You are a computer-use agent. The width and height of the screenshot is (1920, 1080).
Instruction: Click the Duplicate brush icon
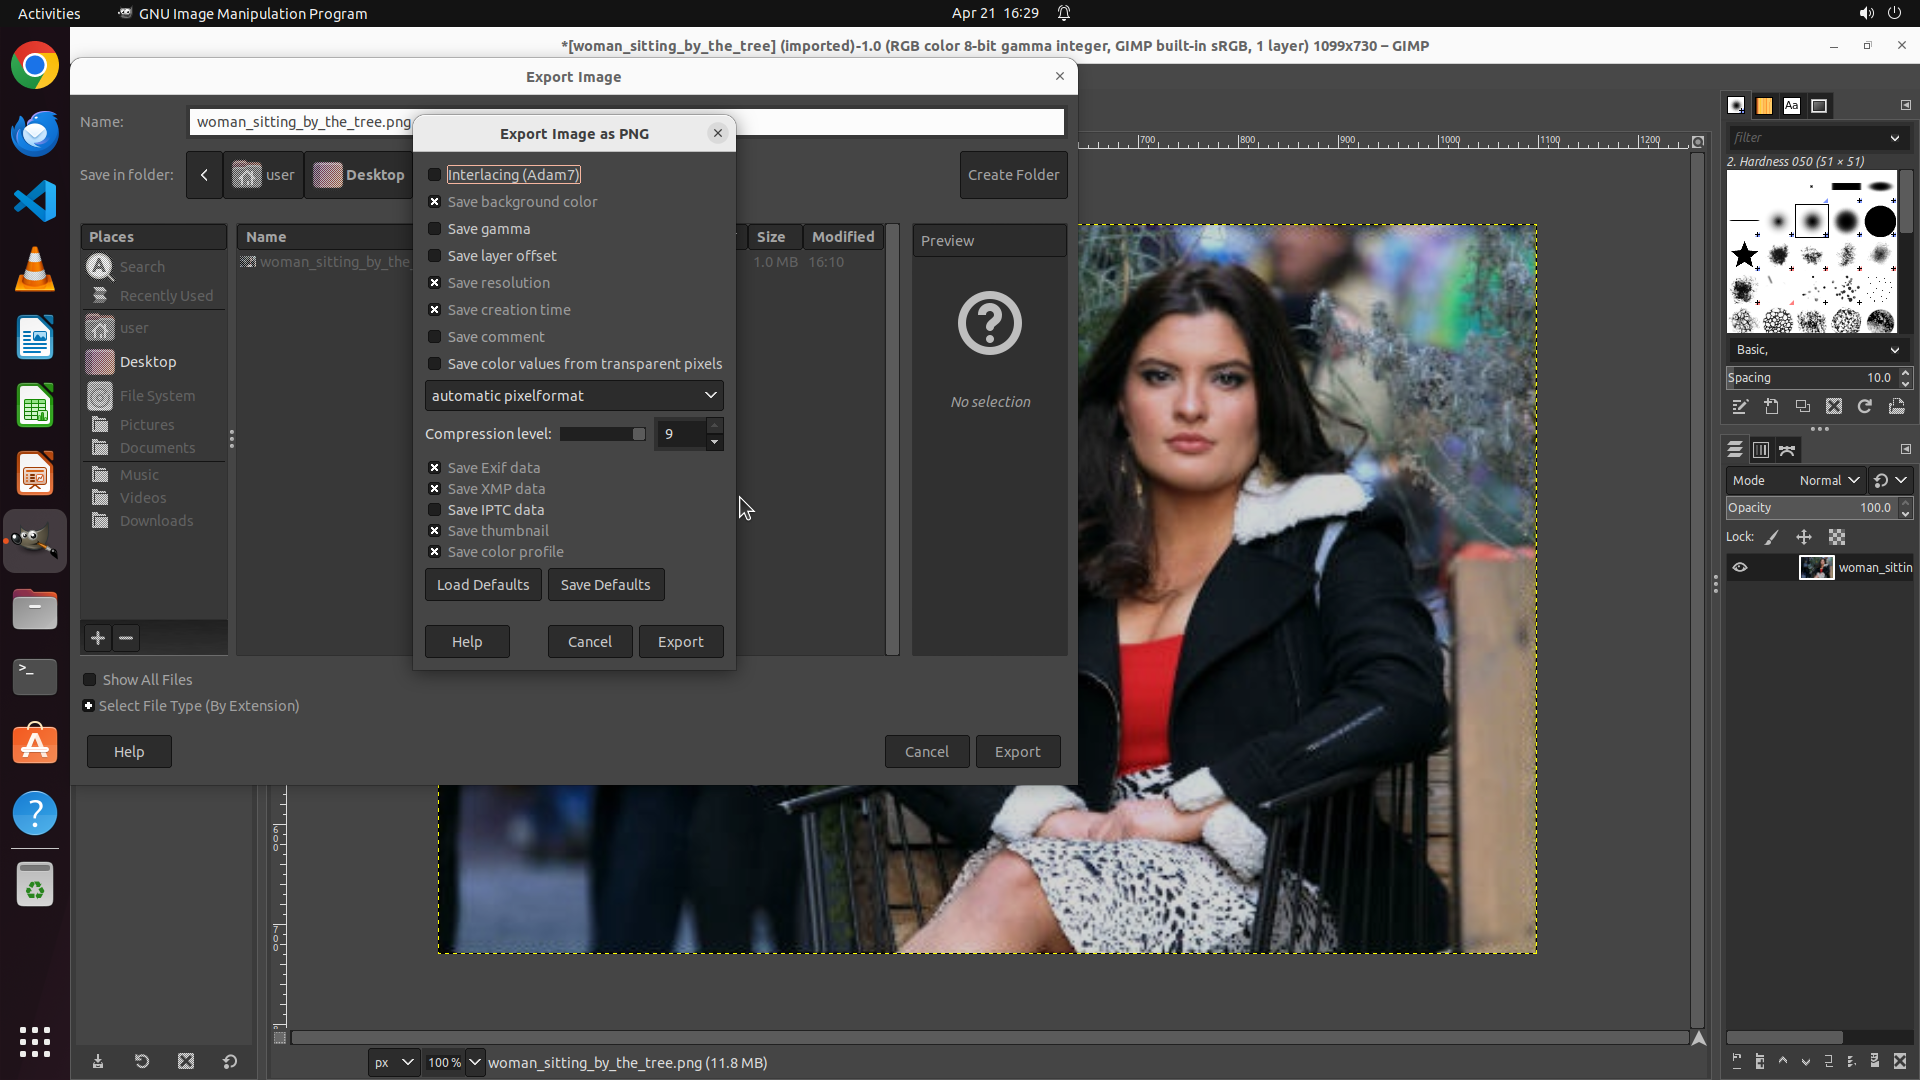point(1802,407)
